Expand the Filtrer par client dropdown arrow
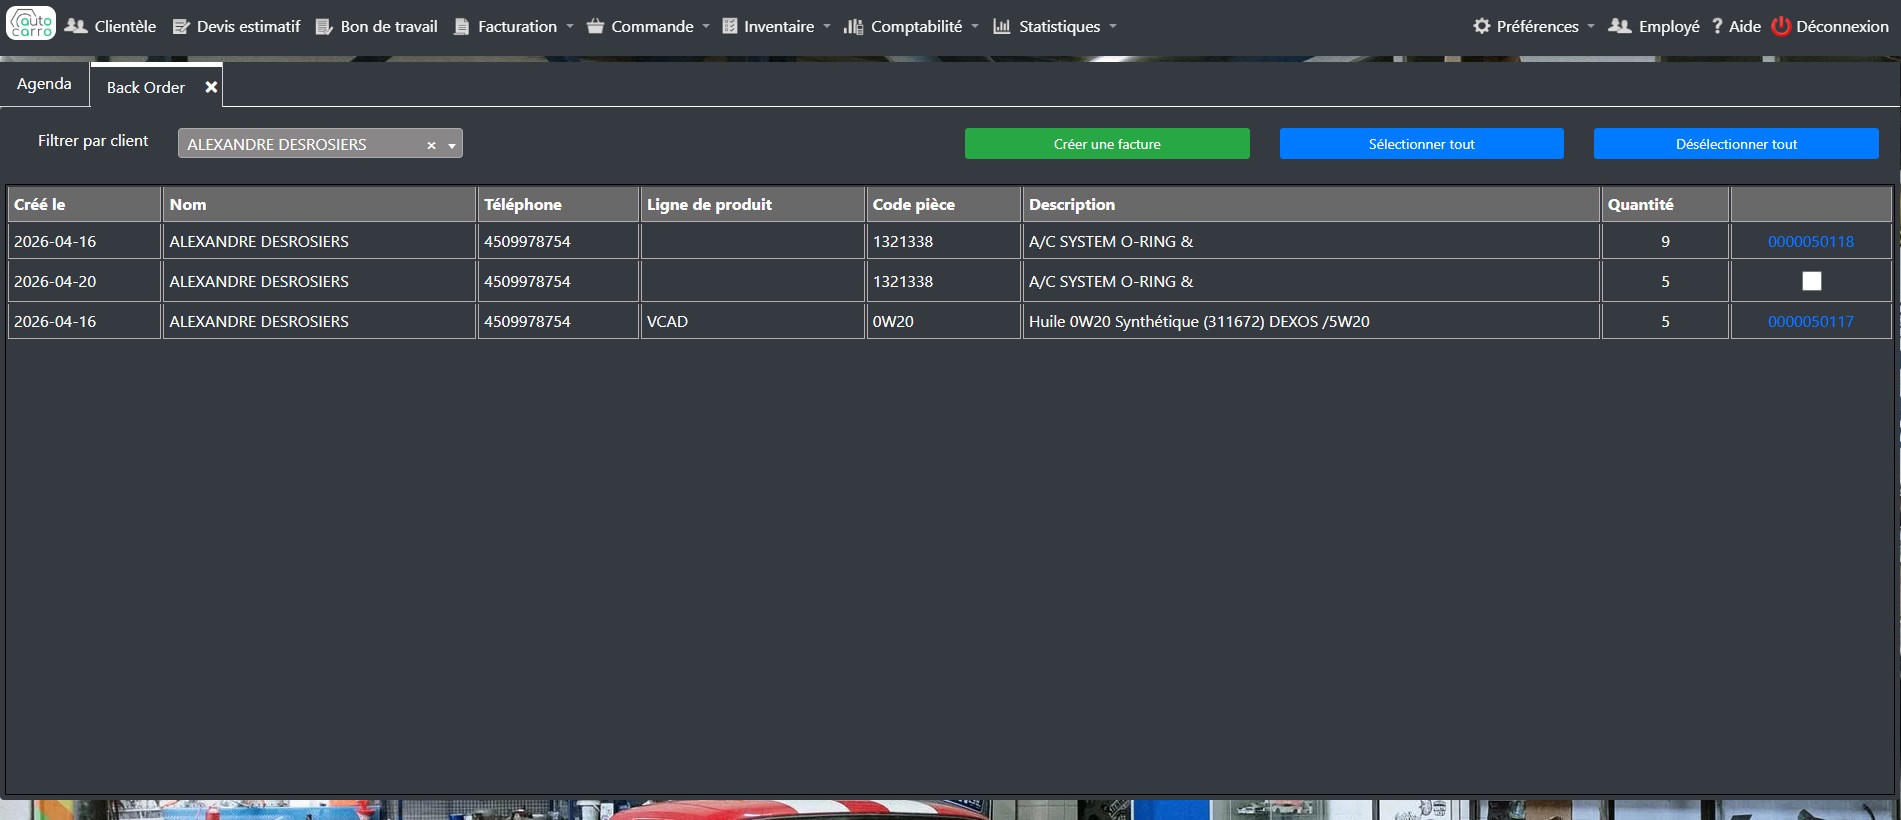Image resolution: width=1901 pixels, height=820 pixels. point(452,145)
